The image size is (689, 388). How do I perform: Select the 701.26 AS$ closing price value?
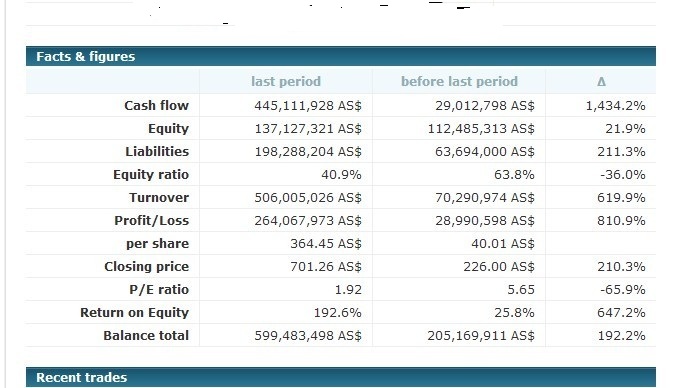tap(326, 266)
